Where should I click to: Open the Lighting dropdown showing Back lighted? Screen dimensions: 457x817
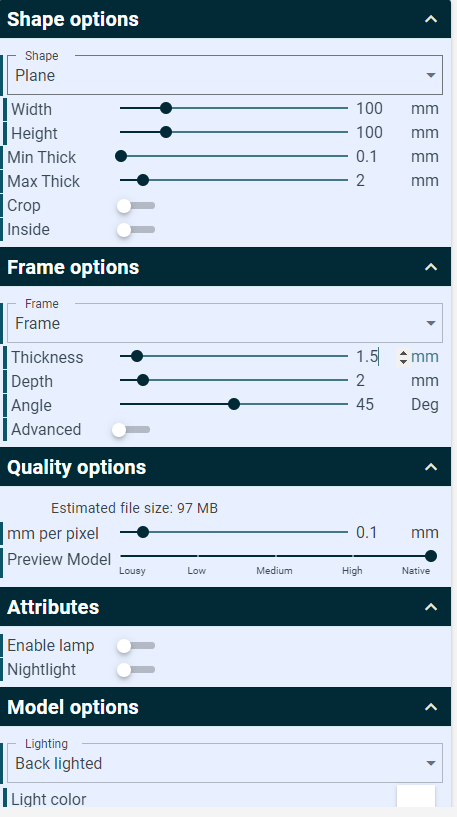click(225, 763)
